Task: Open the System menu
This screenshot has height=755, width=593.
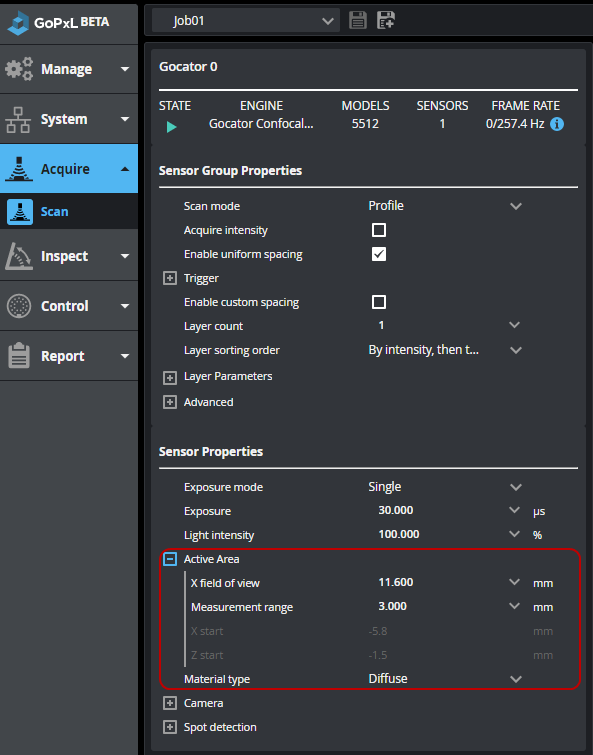Action: click(x=69, y=119)
